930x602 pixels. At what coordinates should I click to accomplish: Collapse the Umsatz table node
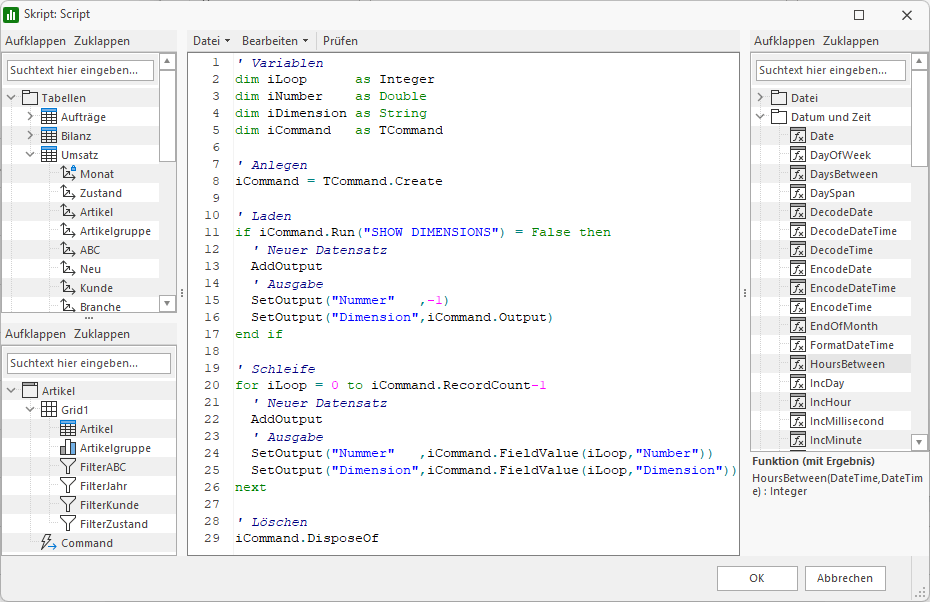30,155
